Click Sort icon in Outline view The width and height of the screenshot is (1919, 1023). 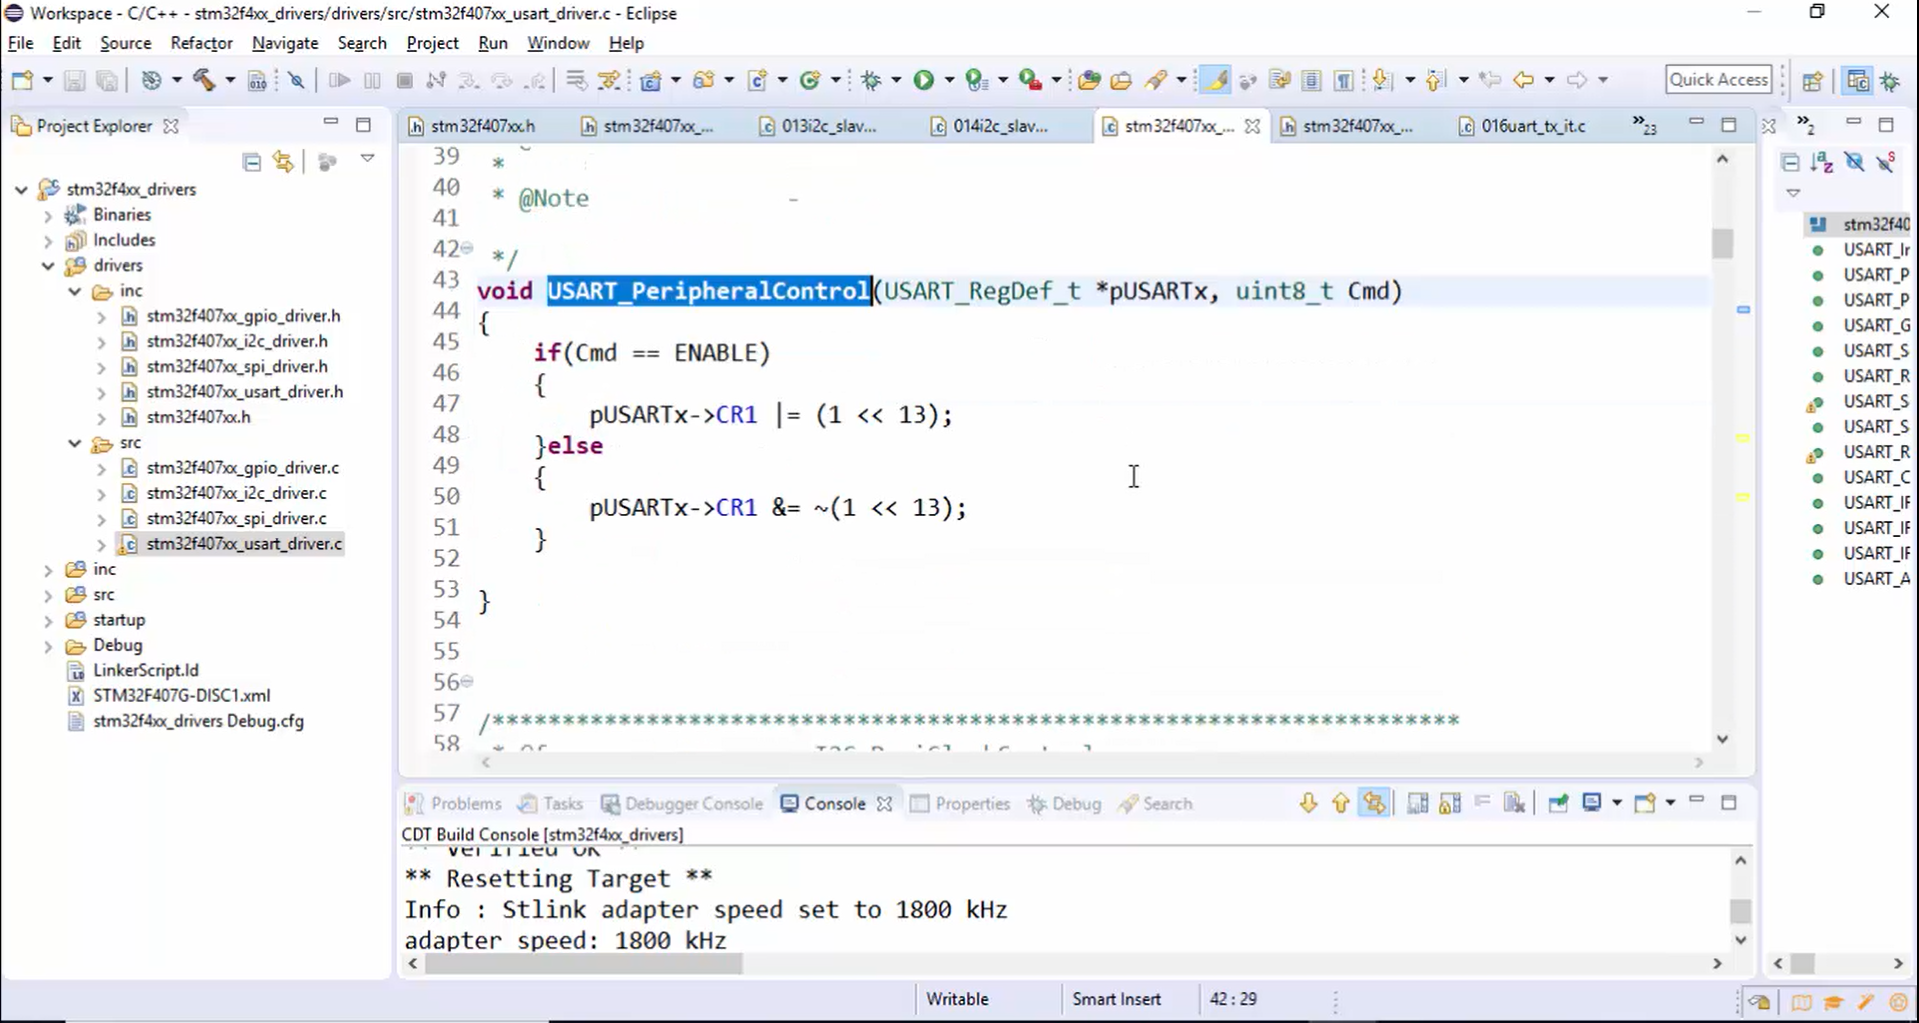pyautogui.click(x=1822, y=162)
